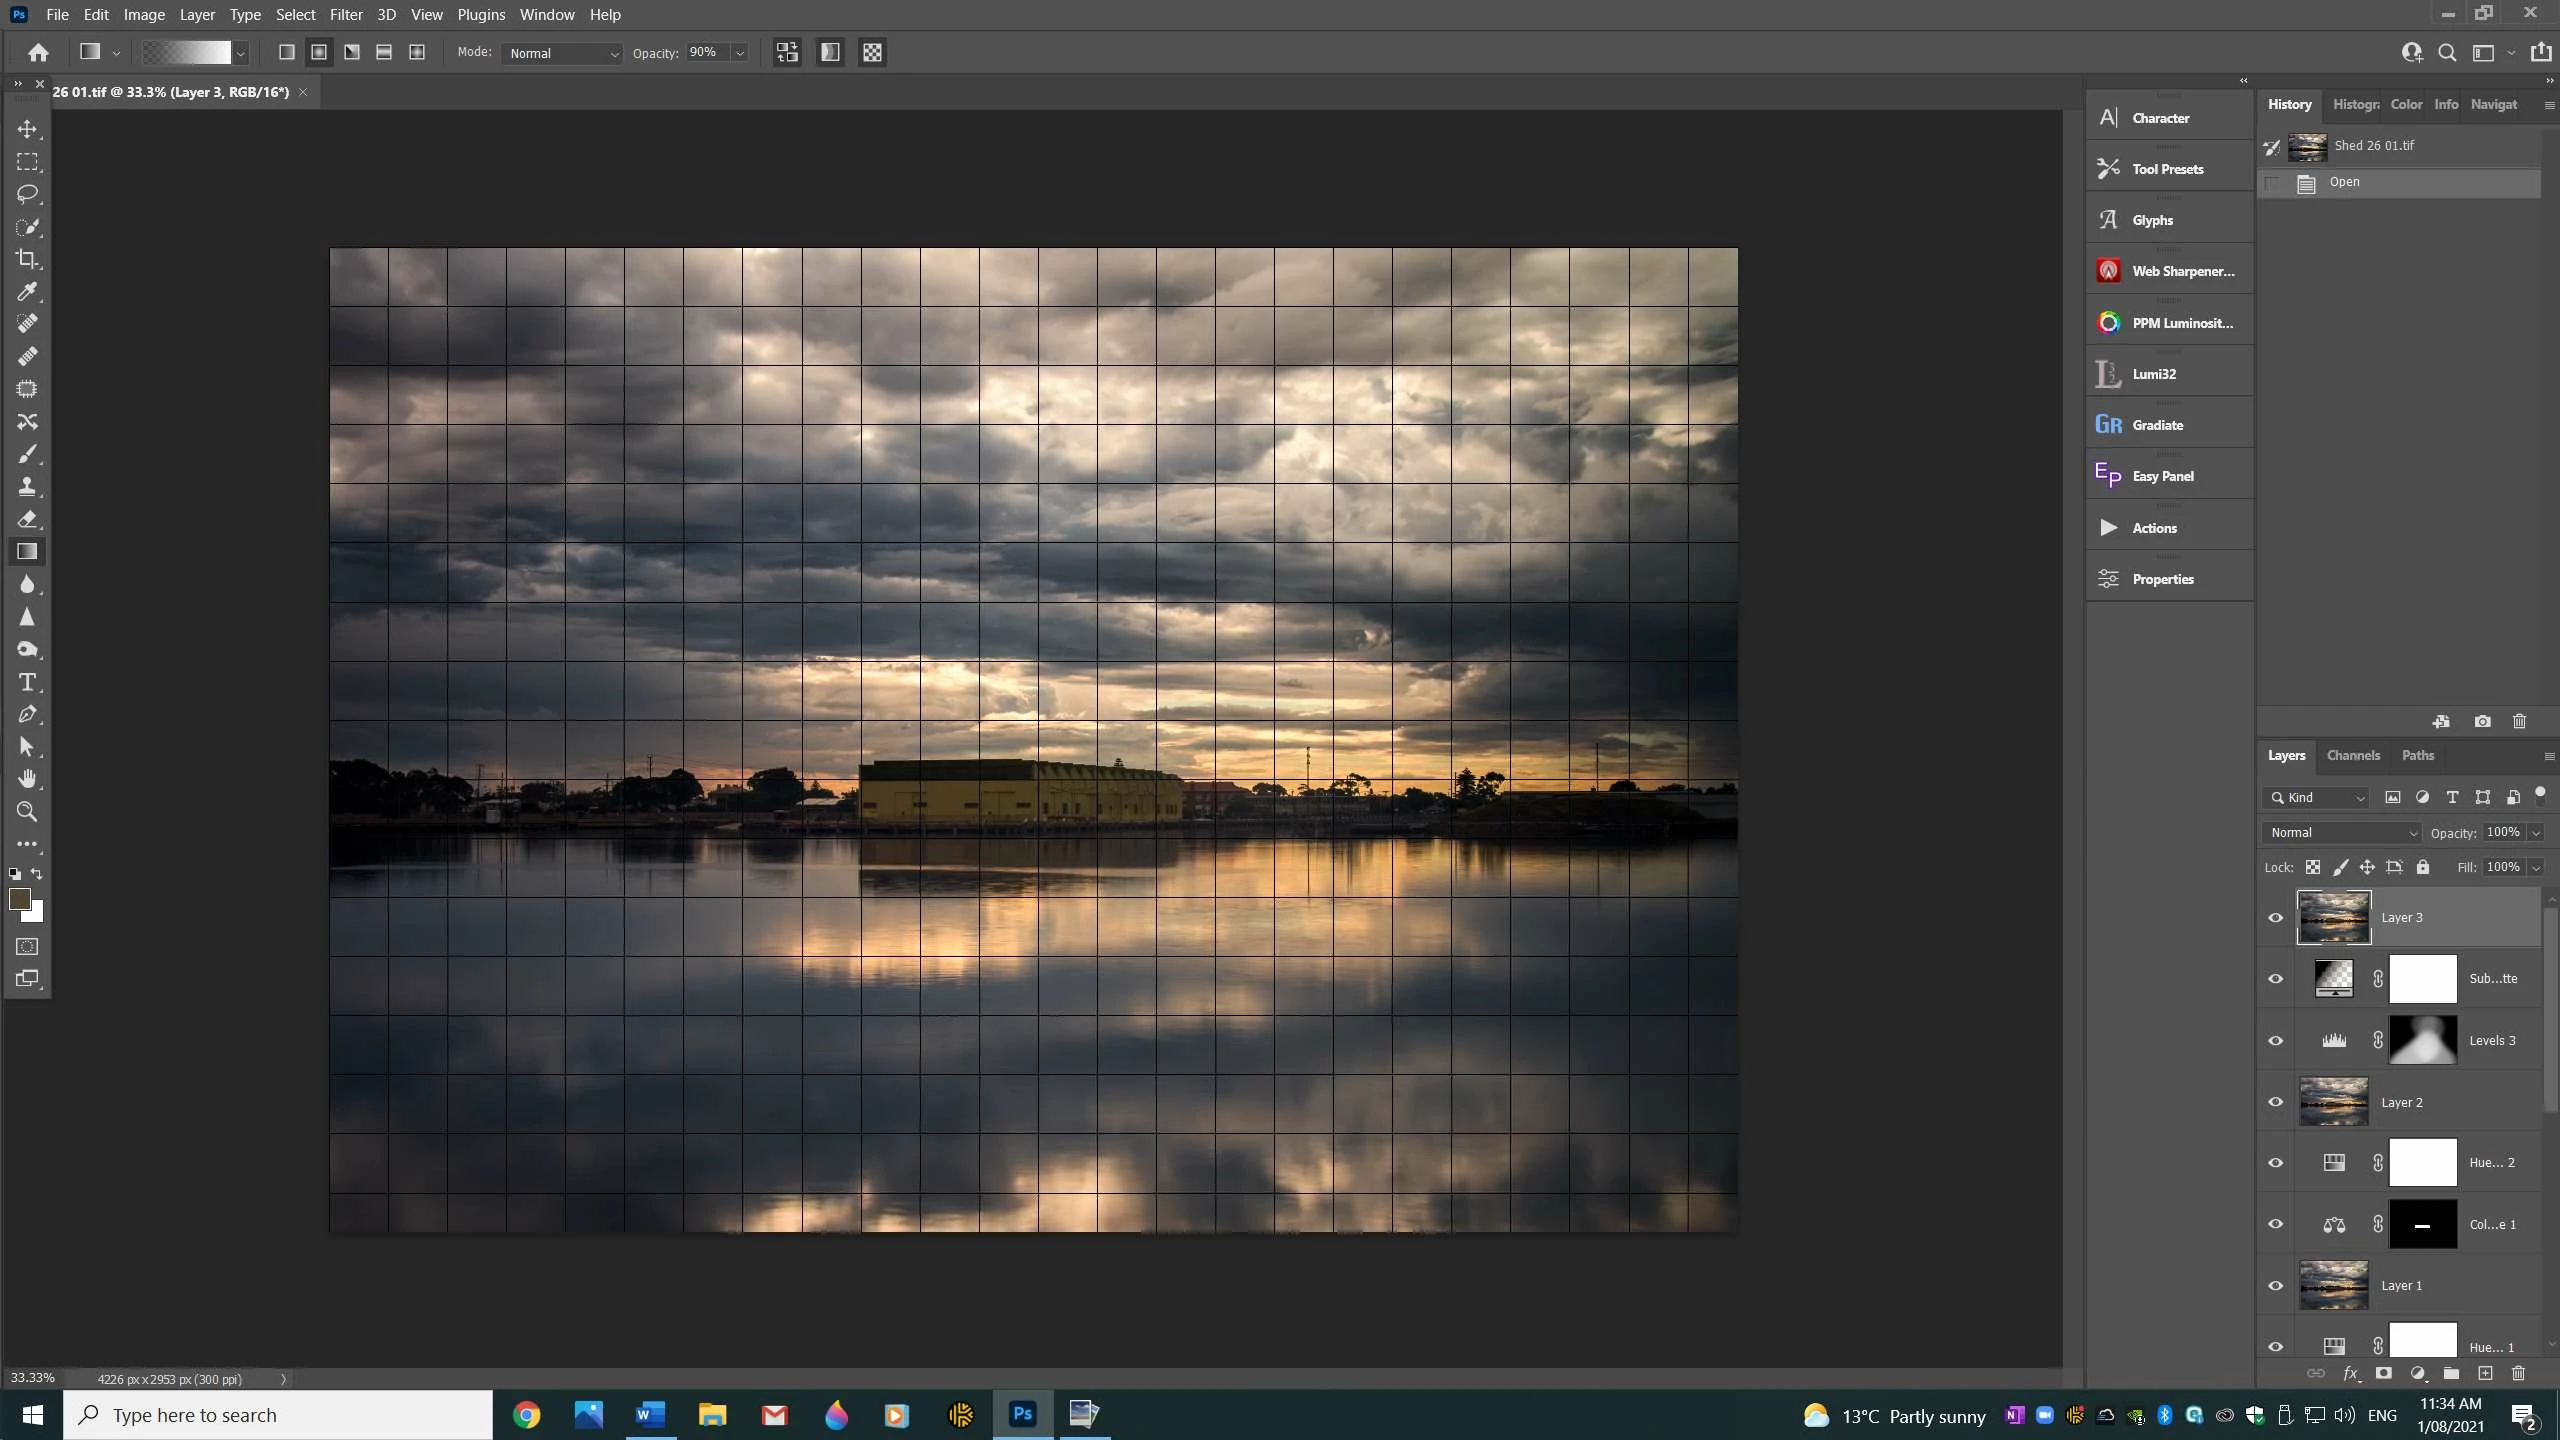Click the foreground color swatch

19,899
